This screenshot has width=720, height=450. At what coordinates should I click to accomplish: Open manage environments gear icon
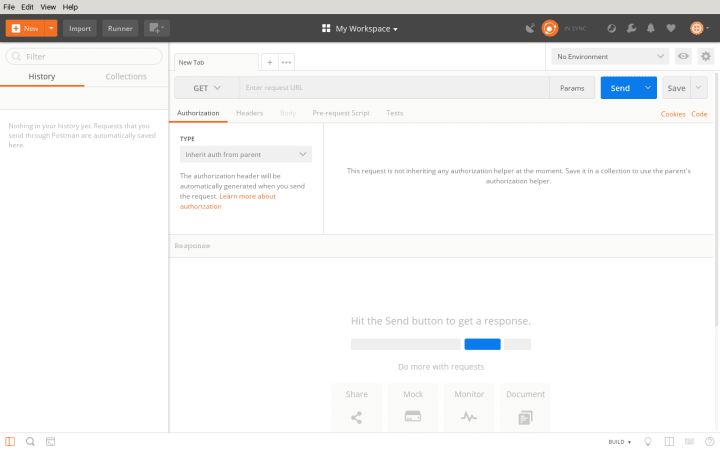[706, 56]
